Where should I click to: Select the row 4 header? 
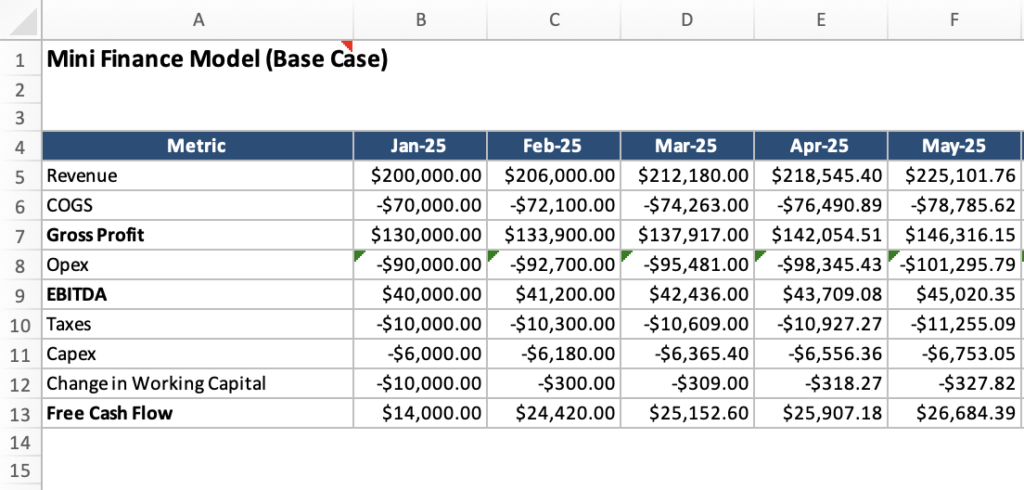20,146
